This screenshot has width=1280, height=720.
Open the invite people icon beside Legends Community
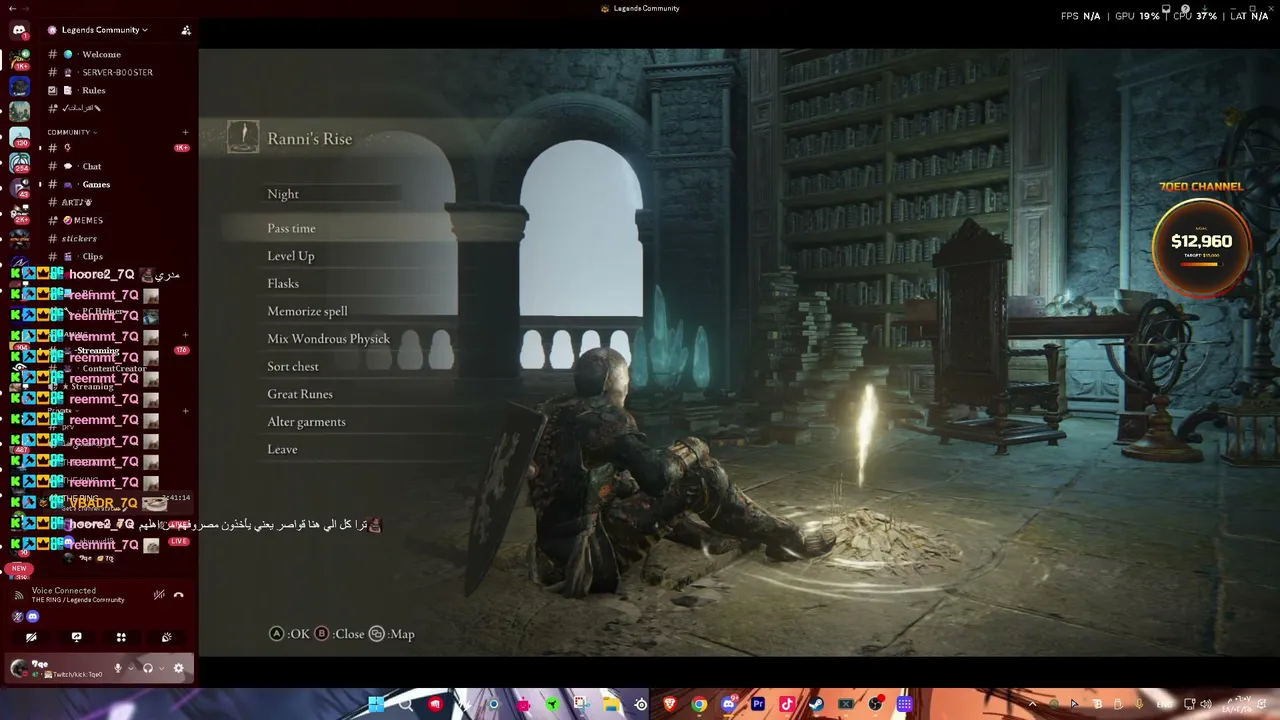(x=186, y=30)
